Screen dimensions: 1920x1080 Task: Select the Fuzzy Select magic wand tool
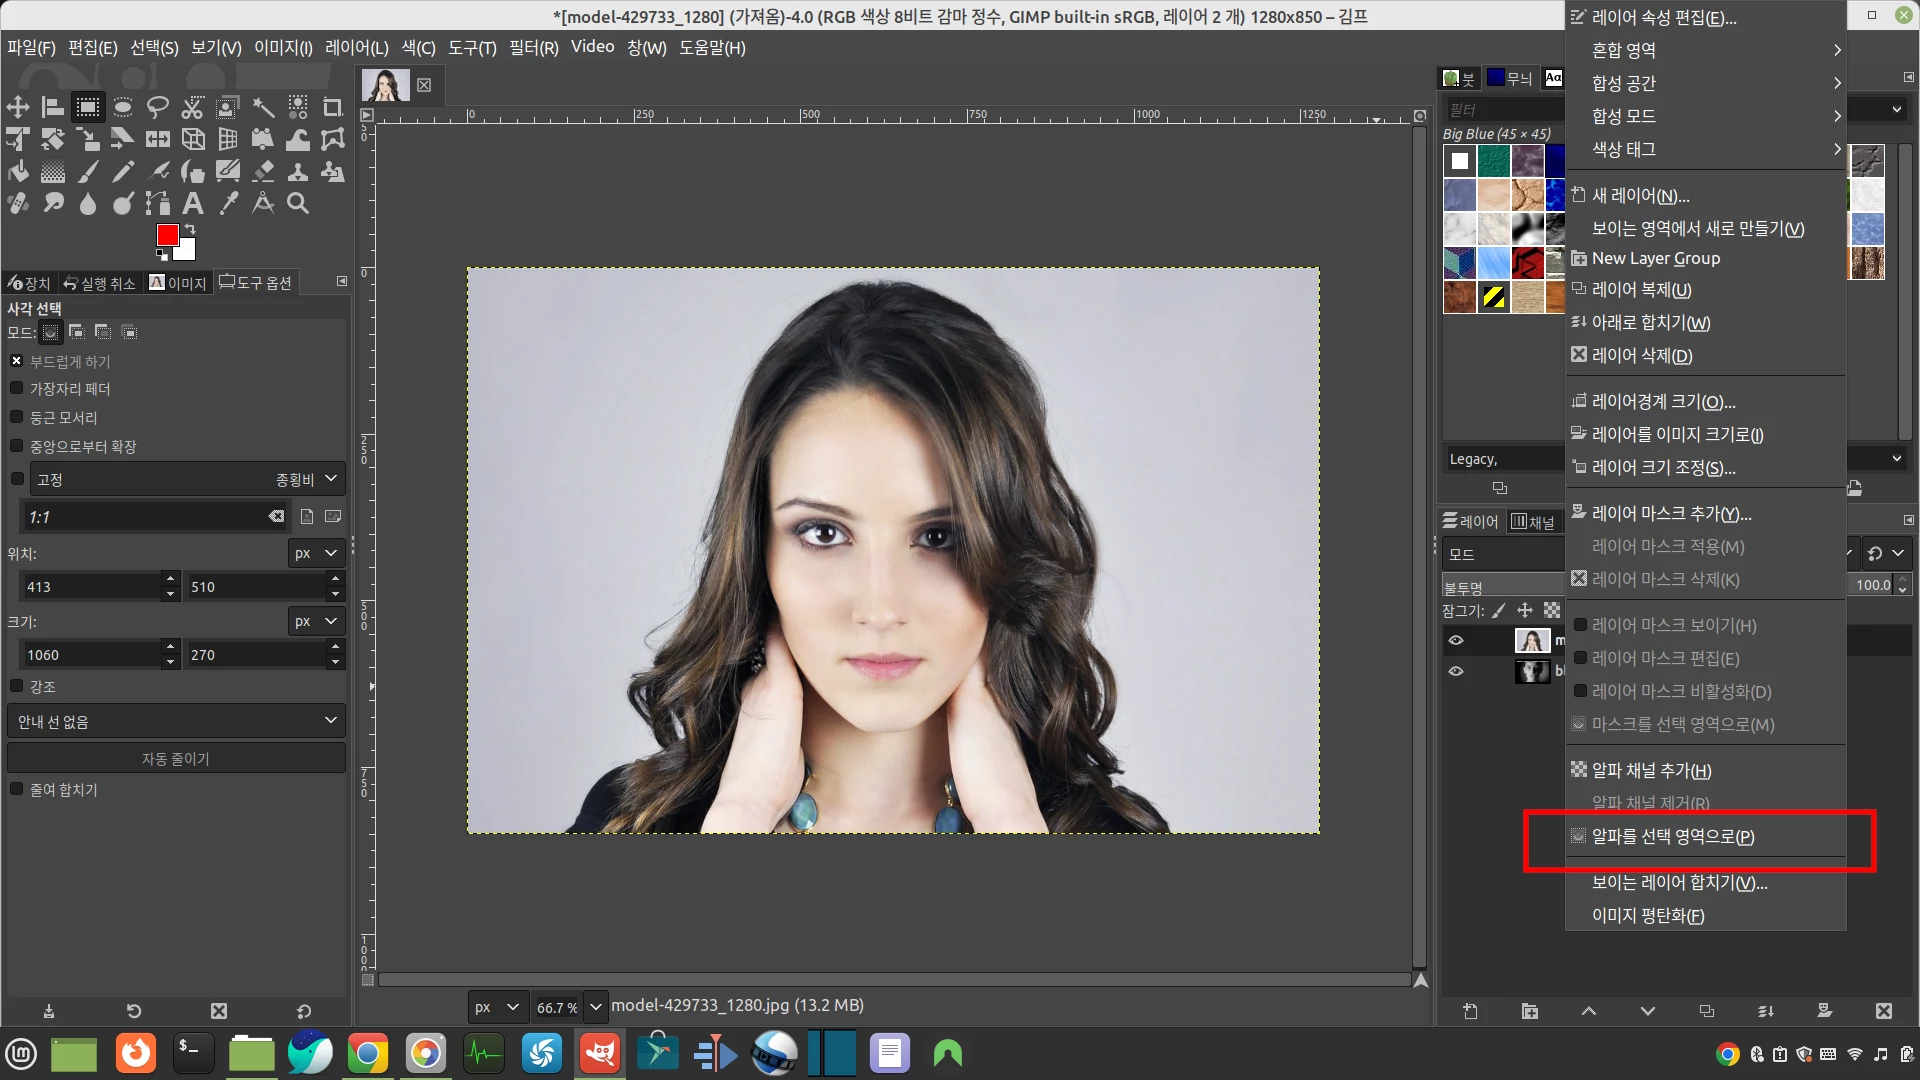(263, 107)
